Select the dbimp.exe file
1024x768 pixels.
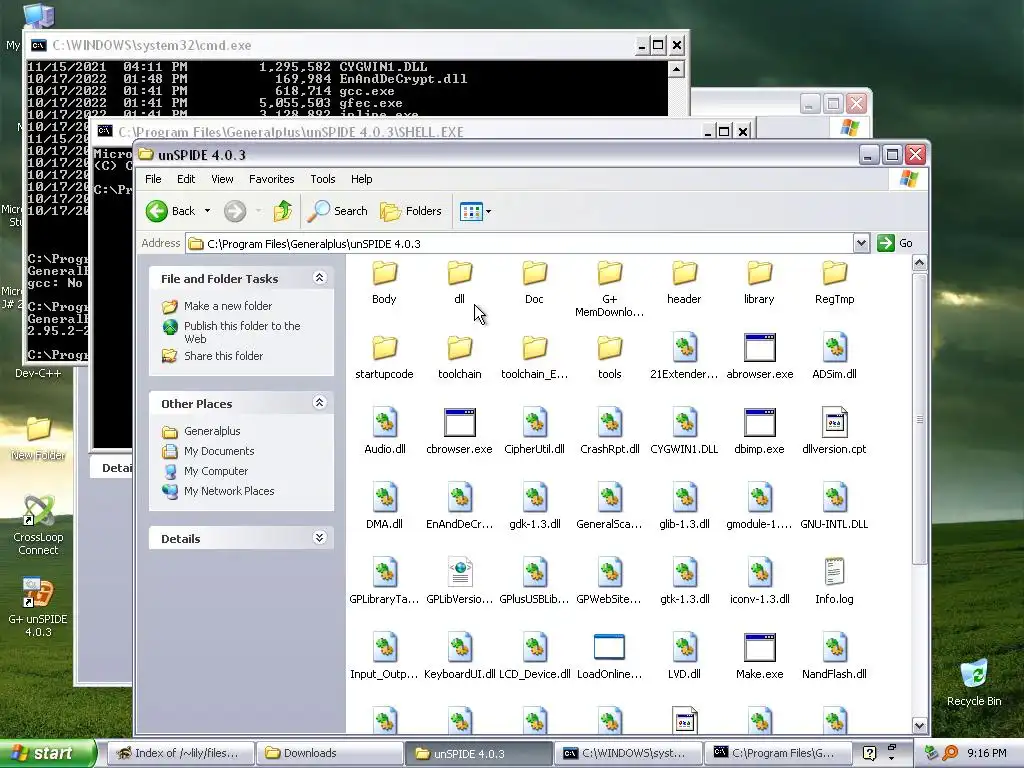click(759, 432)
